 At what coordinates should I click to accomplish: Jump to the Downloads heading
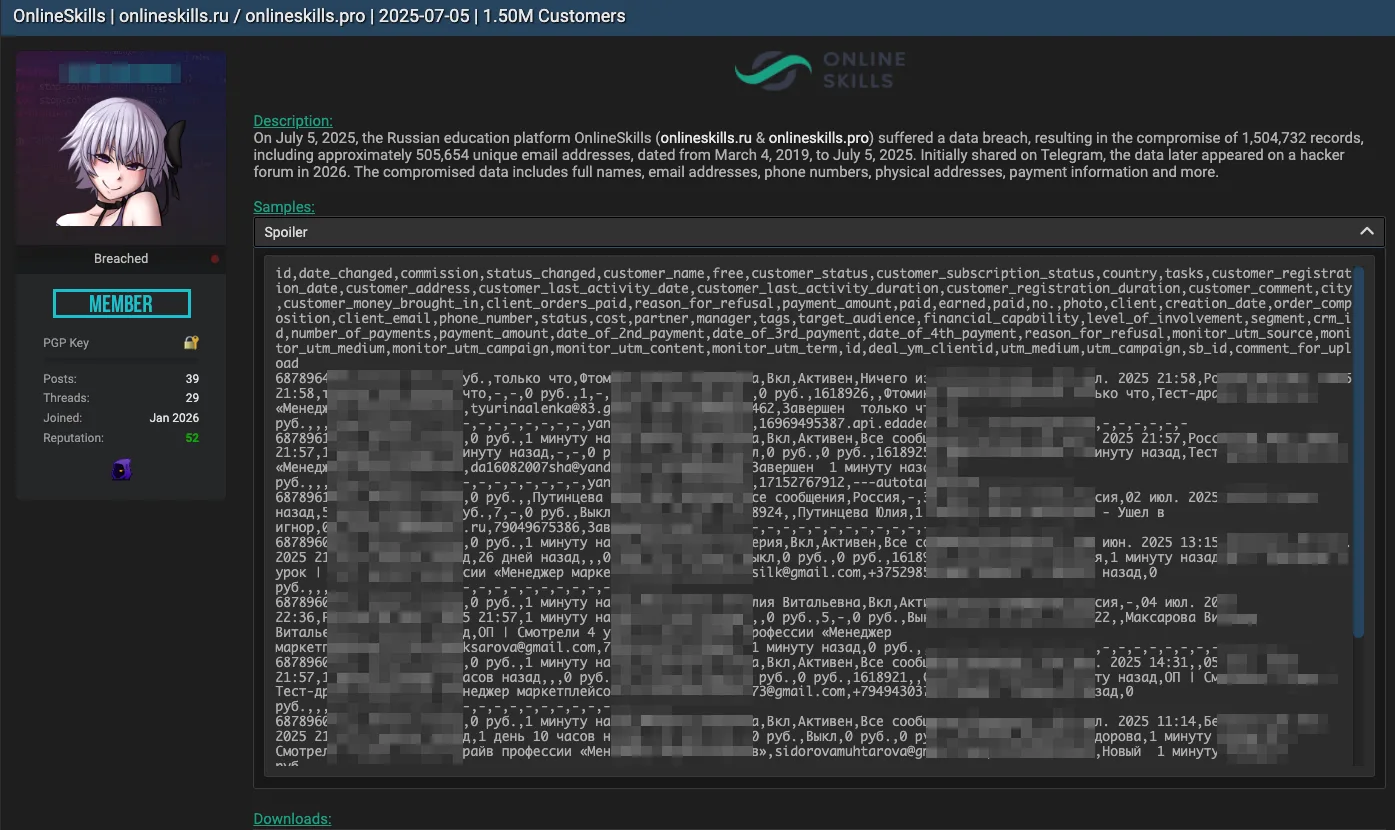tap(292, 819)
